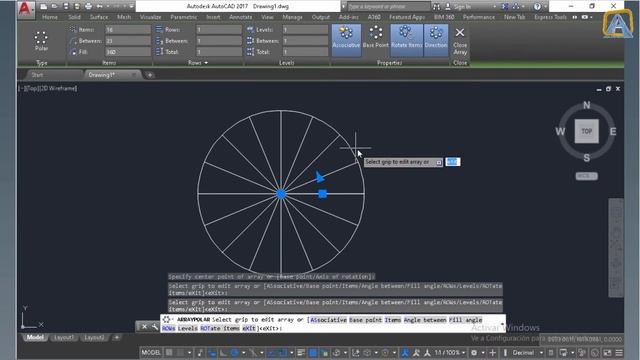Click the Autodesk Exchange Apps icon in title bar
640x360 pixels.
[x=505, y=7]
